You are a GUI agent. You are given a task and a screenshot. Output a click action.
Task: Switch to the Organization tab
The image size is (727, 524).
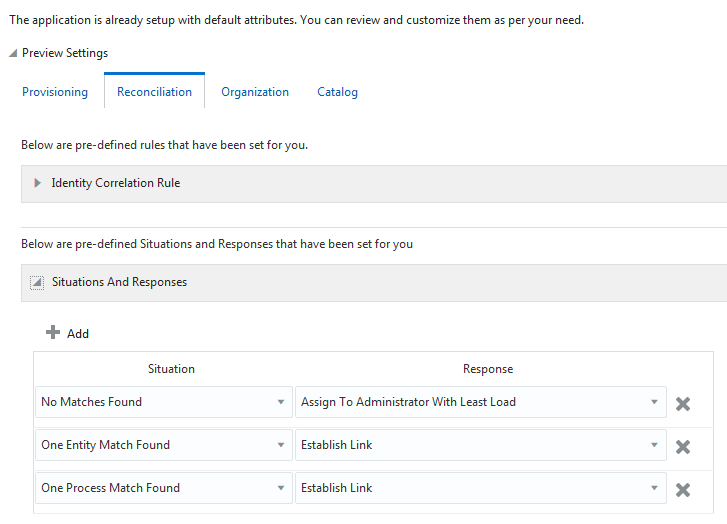pyautogui.click(x=255, y=92)
